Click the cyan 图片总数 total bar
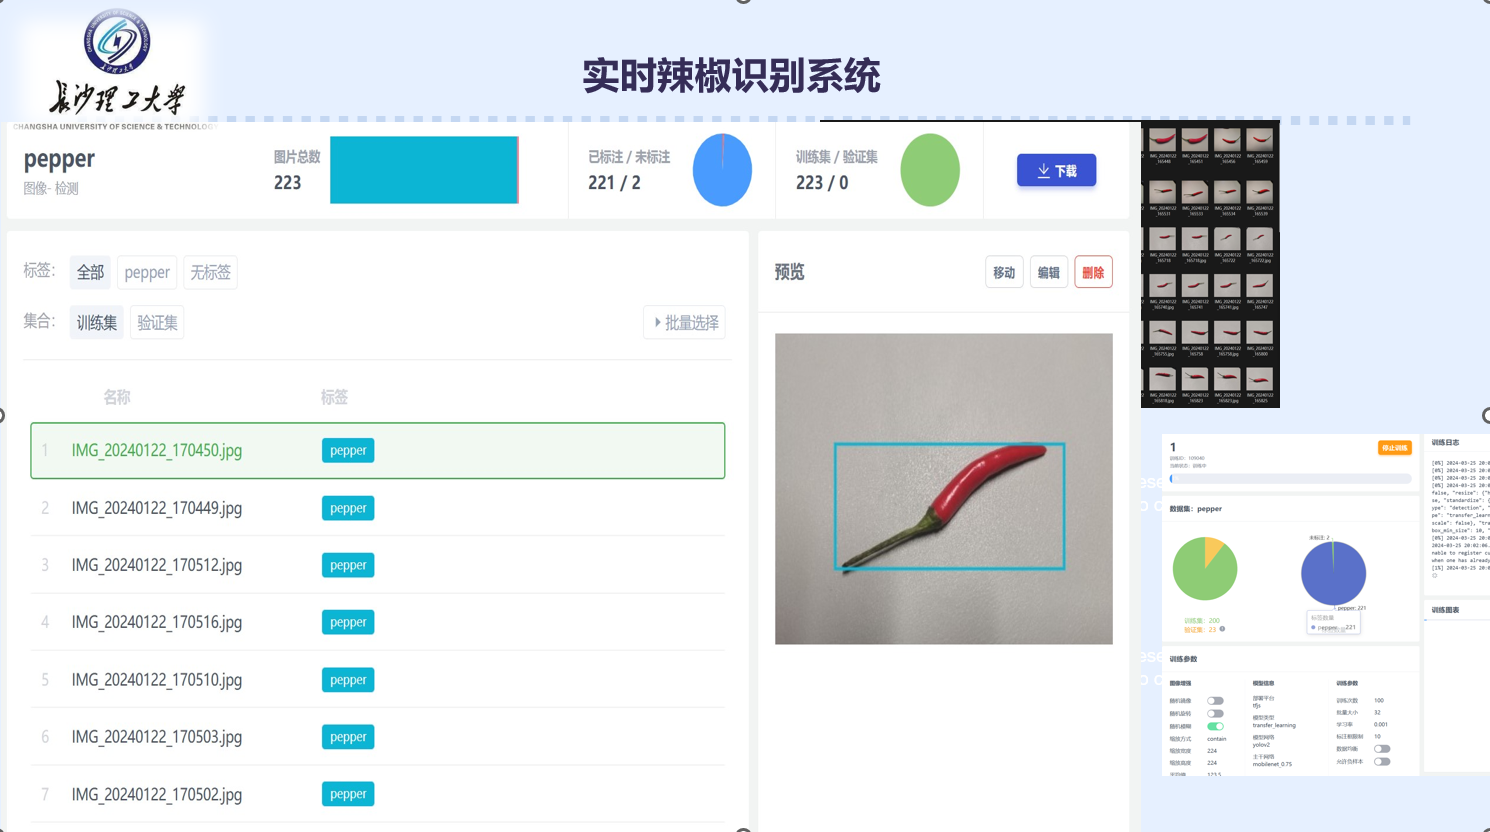 coord(424,170)
